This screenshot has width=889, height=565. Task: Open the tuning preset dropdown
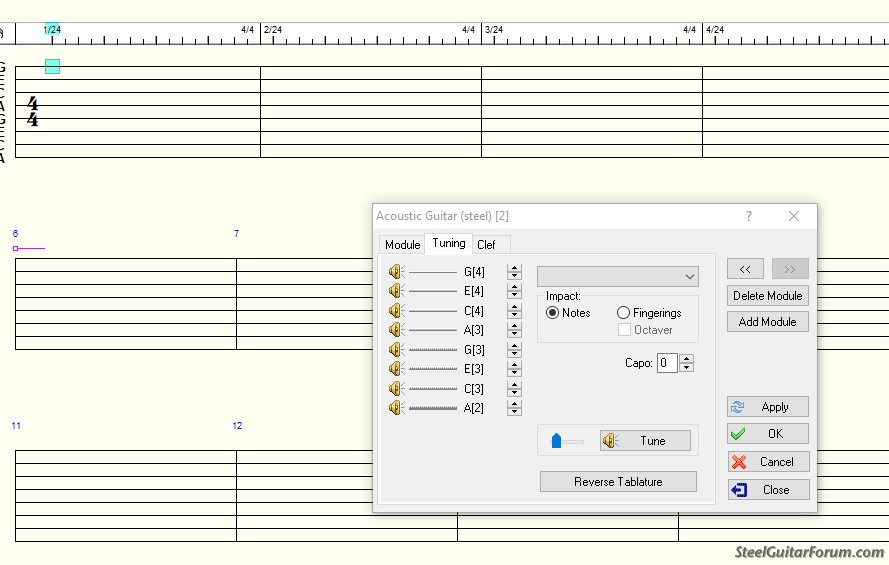pyautogui.click(x=617, y=276)
